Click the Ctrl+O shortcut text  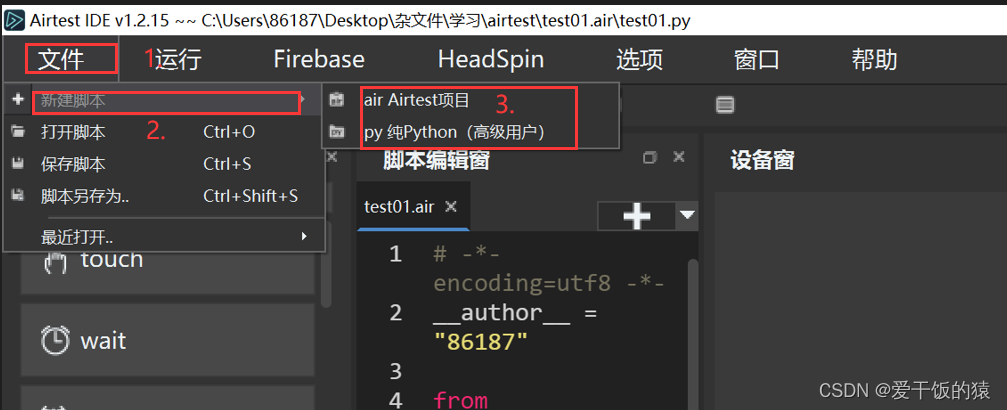tap(229, 132)
